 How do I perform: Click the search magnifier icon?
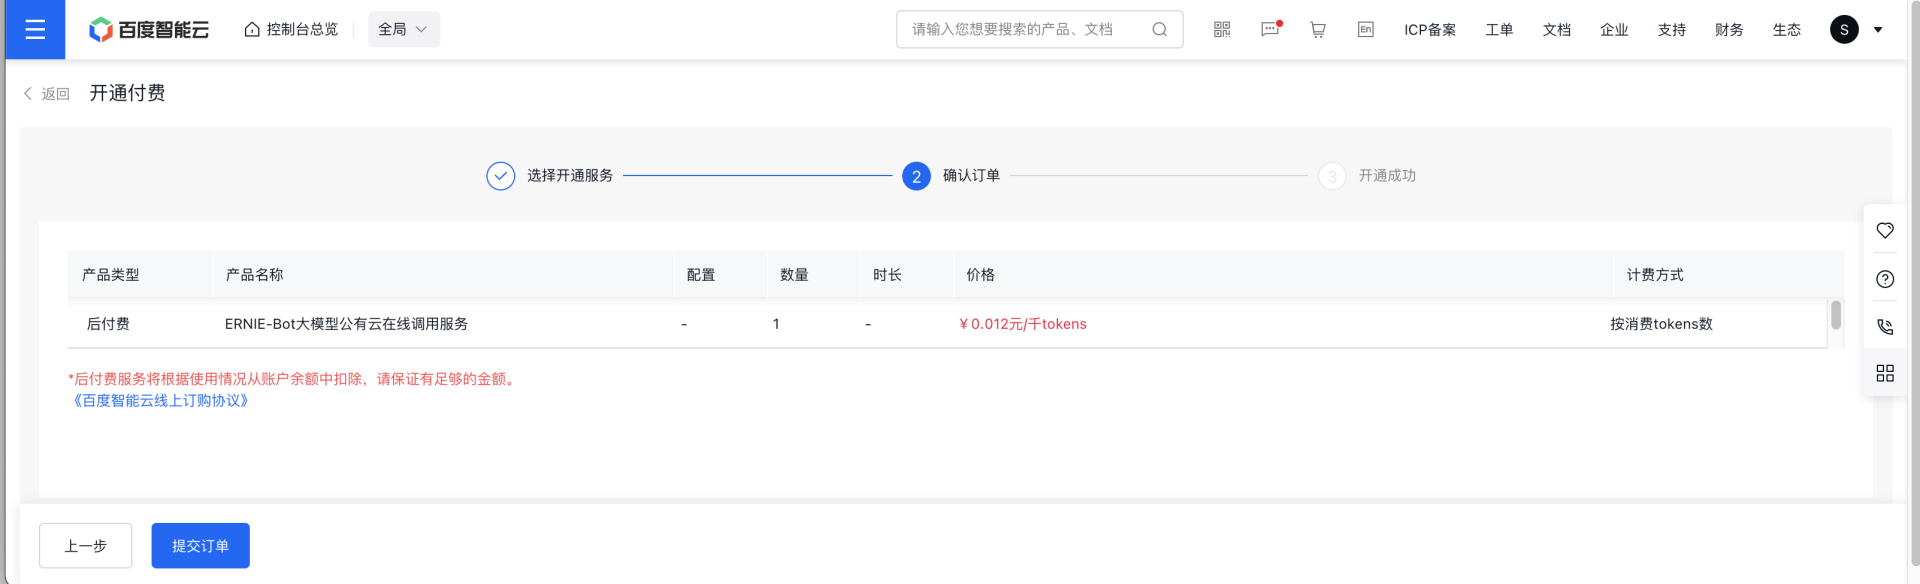[x=1159, y=30]
